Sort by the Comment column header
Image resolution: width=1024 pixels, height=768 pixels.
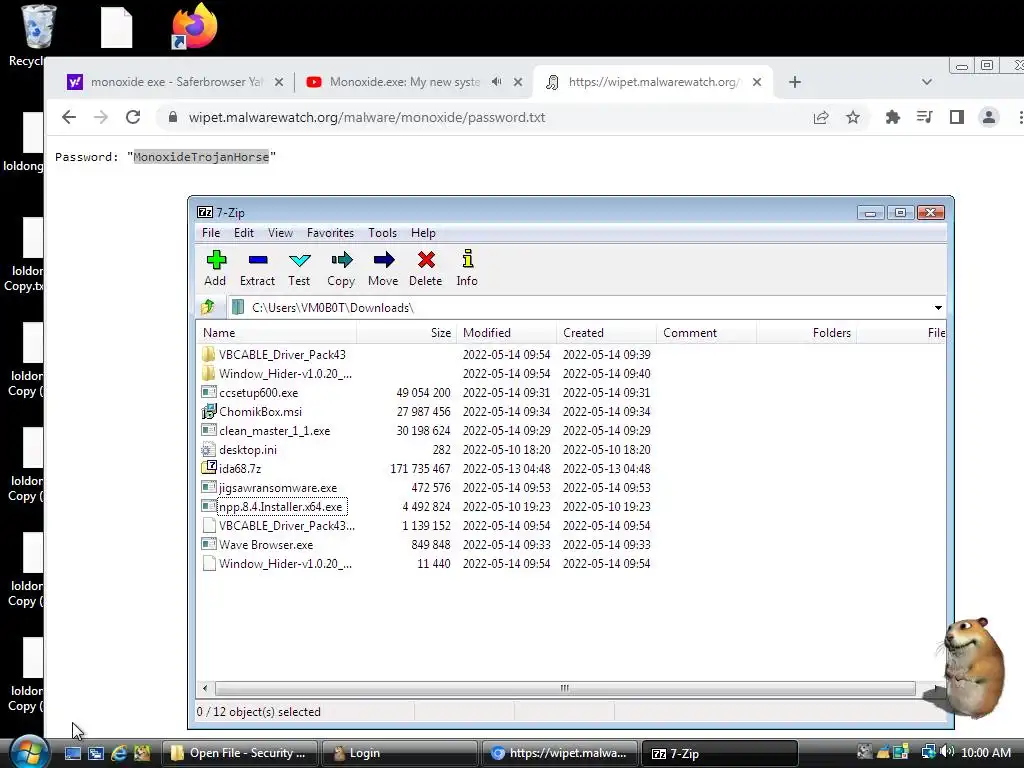pos(706,333)
